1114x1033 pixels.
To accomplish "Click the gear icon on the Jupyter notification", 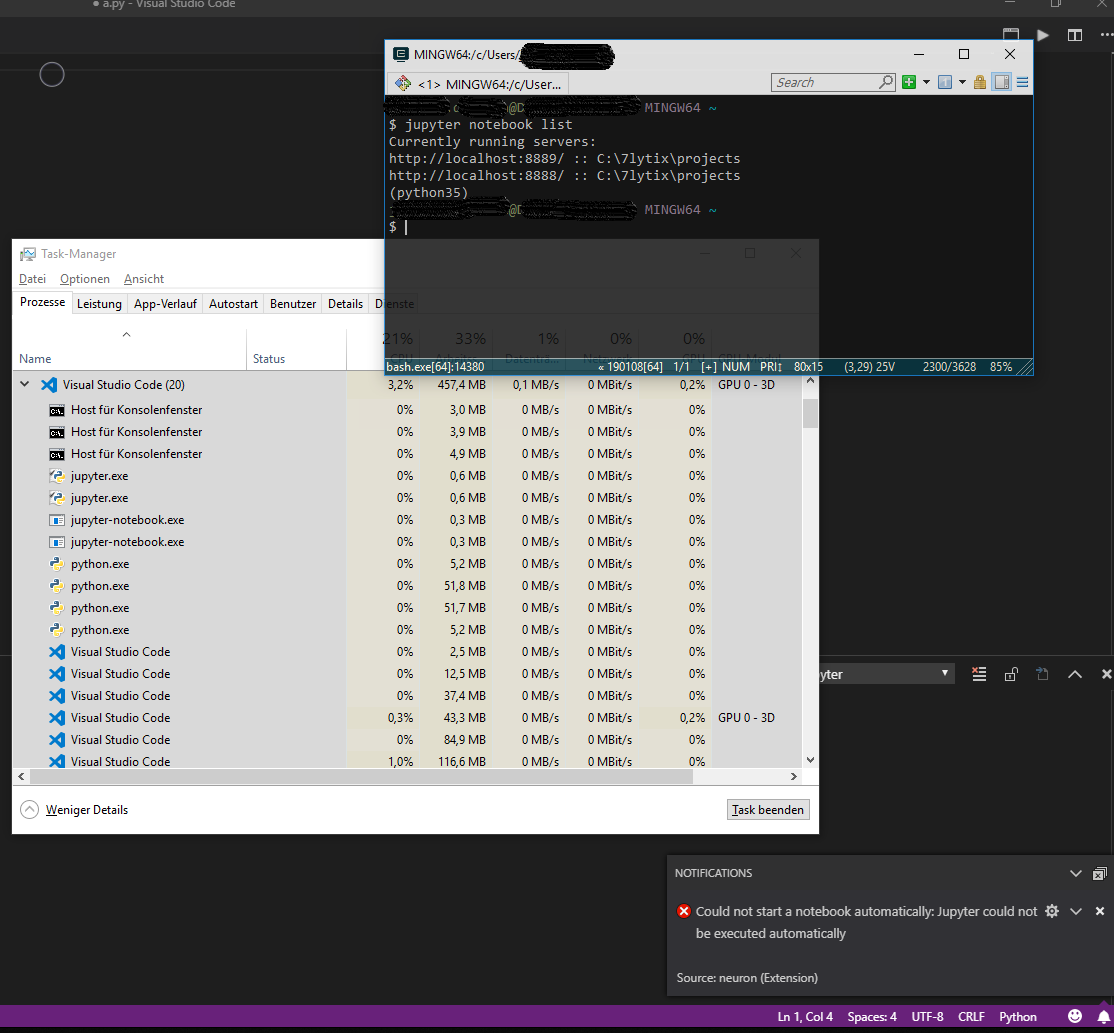I will tap(1050, 911).
